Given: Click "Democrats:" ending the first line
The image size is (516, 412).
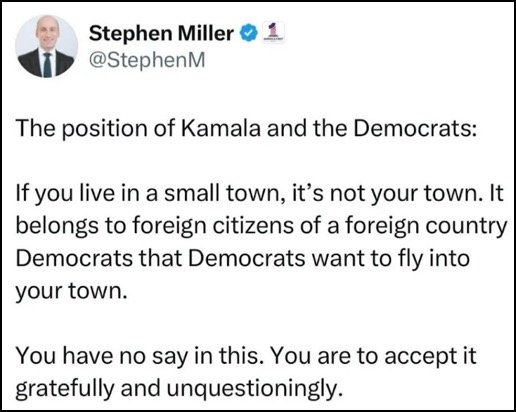Looking at the screenshot, I should point(415,128).
